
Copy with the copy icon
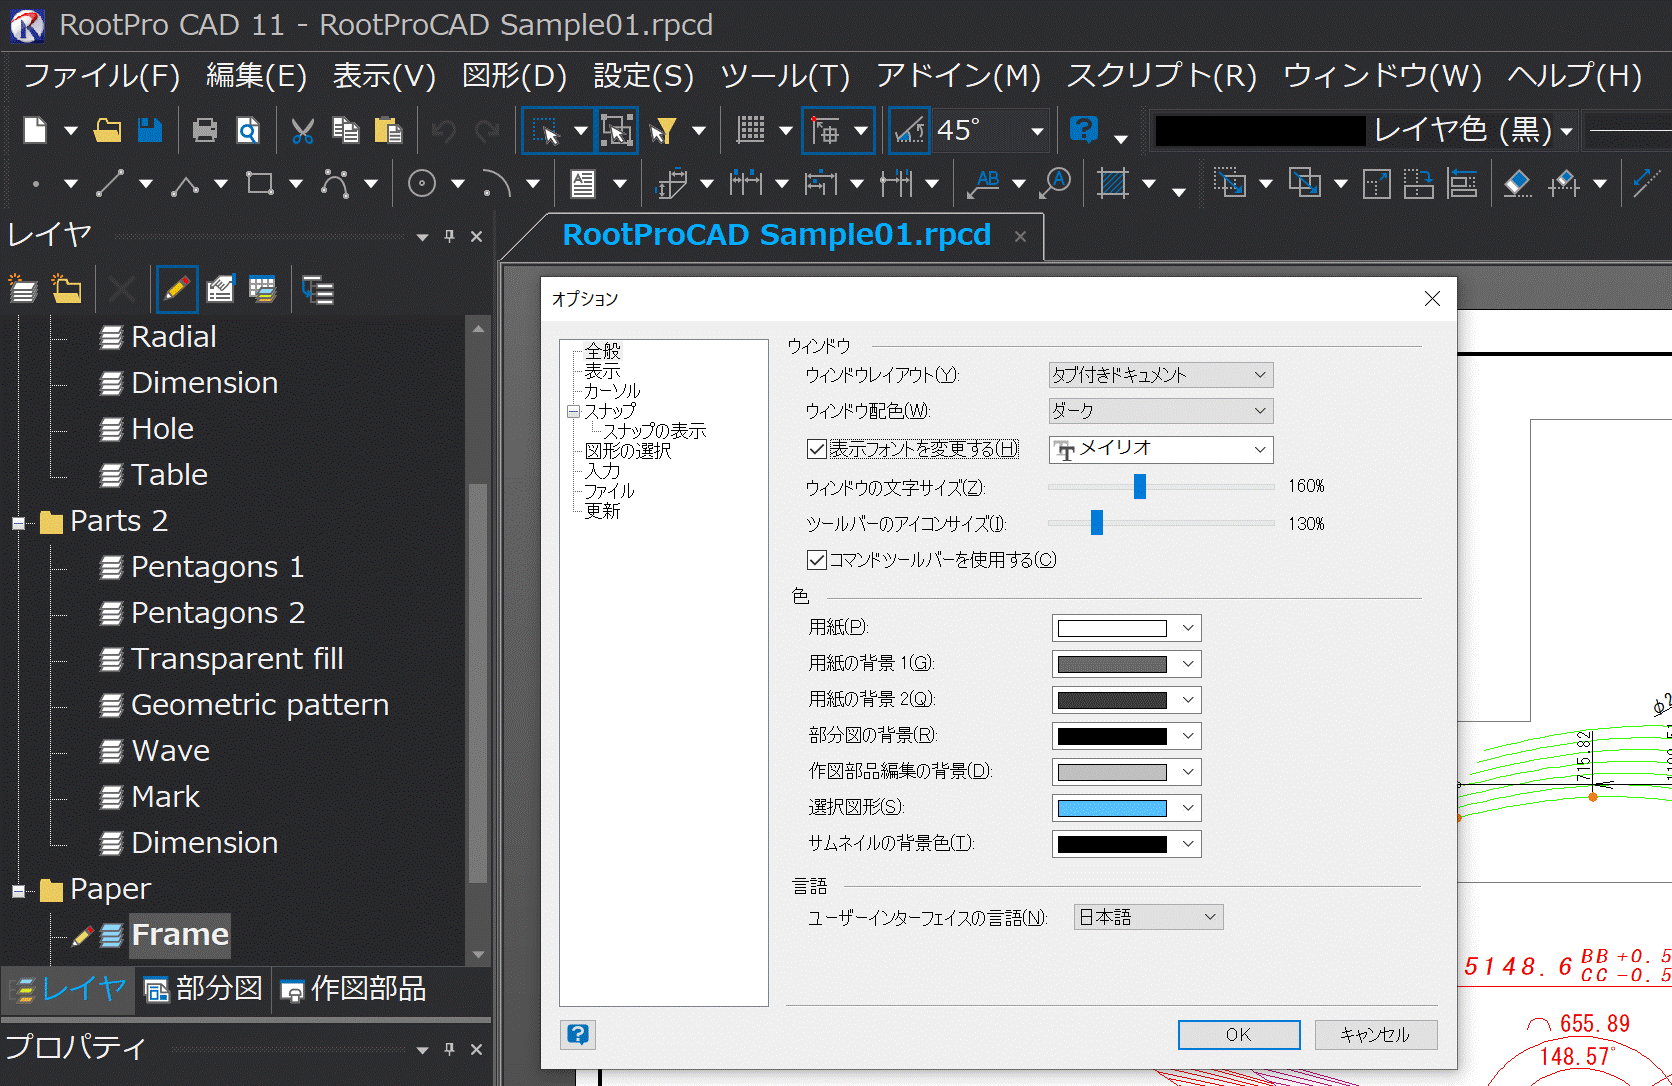point(345,130)
